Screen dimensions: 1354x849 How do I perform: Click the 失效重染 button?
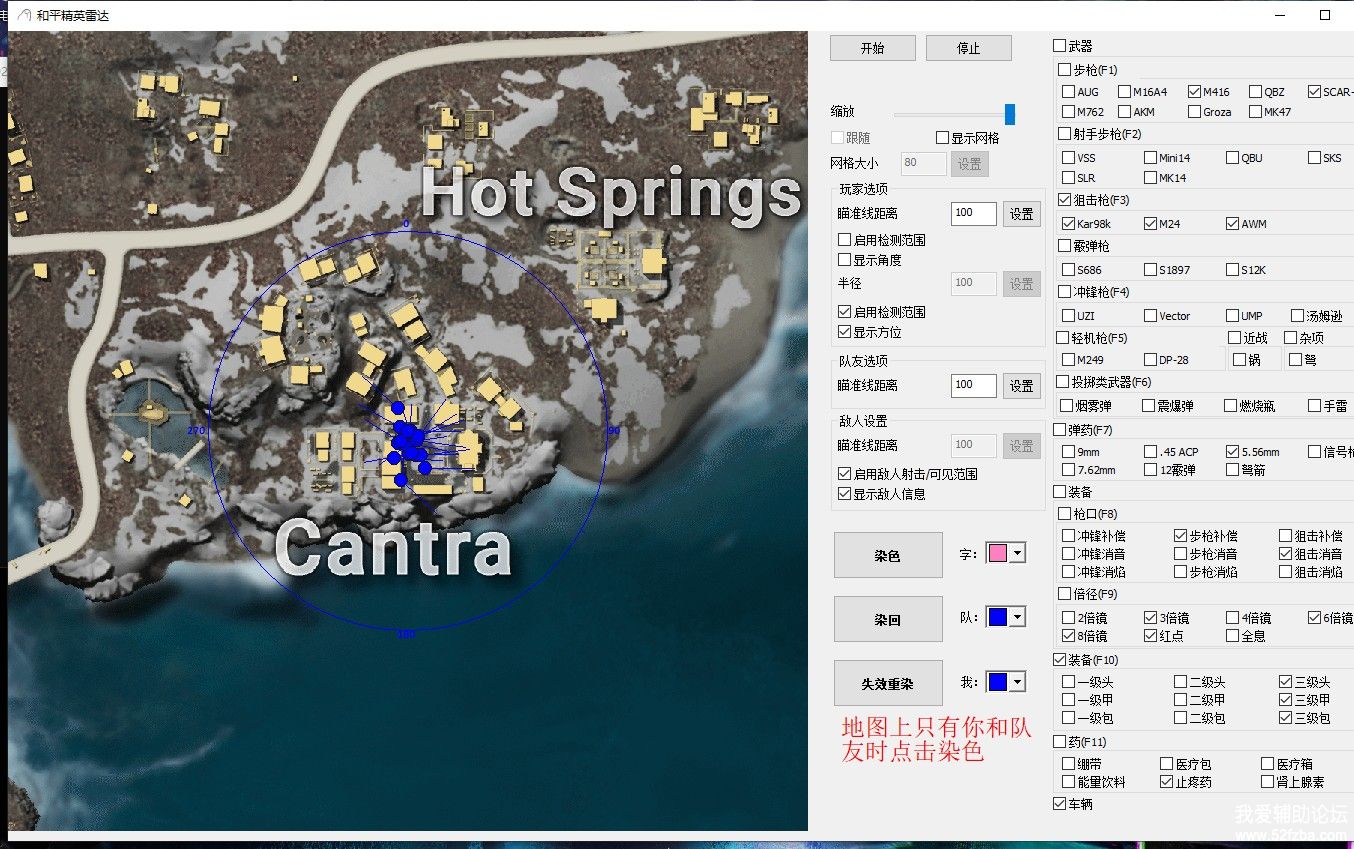[x=888, y=684]
